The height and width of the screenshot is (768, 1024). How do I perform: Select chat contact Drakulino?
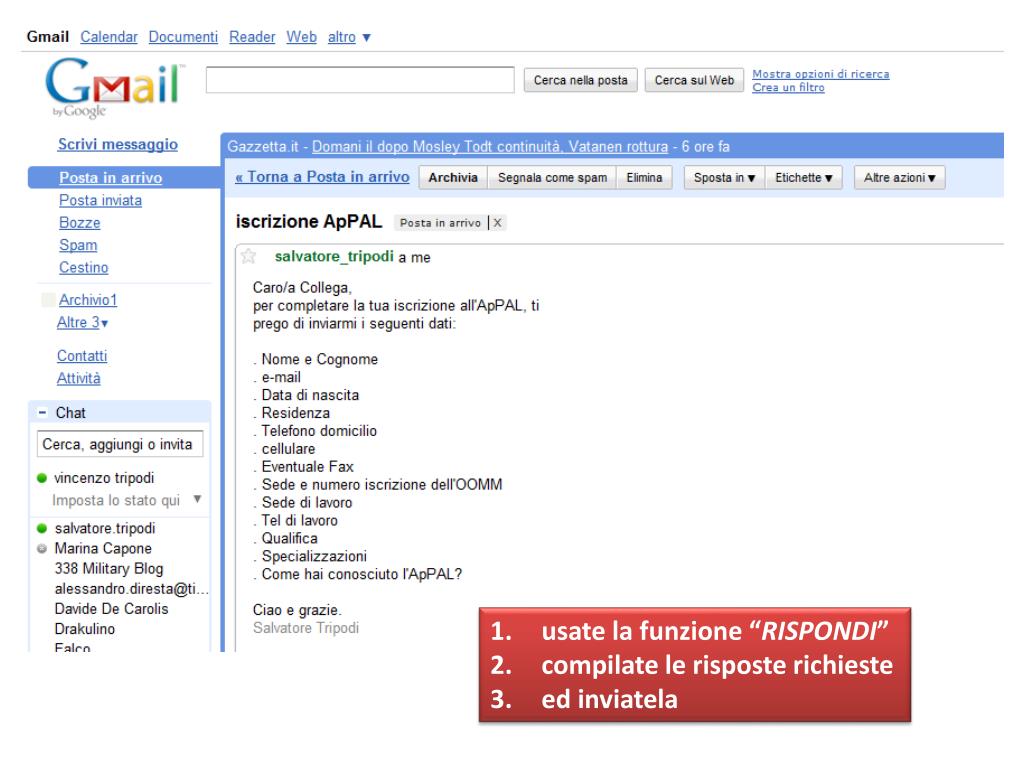[85, 629]
